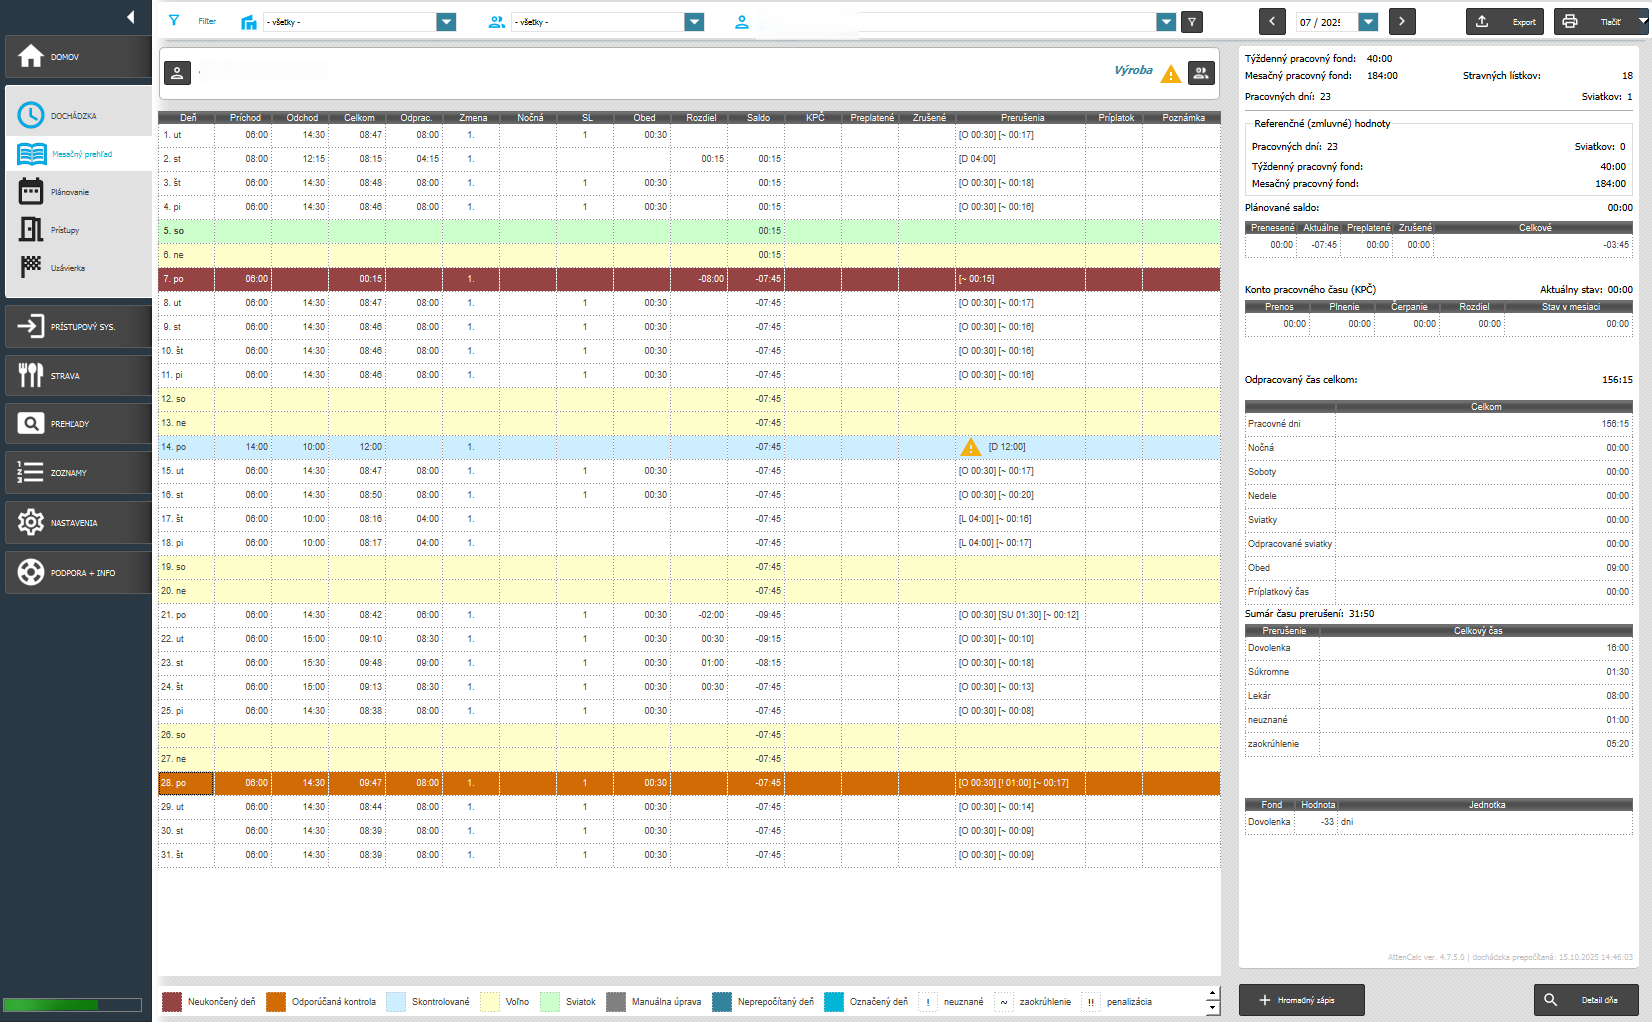Open Podpora + Info help section
The height and width of the screenshot is (1022, 1652).
tap(78, 572)
